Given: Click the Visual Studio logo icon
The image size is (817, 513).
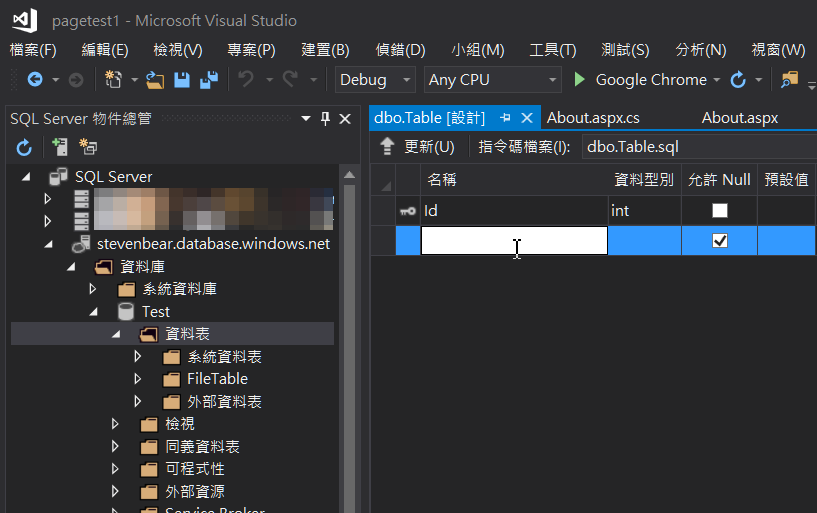Looking at the screenshot, I should (x=25, y=20).
